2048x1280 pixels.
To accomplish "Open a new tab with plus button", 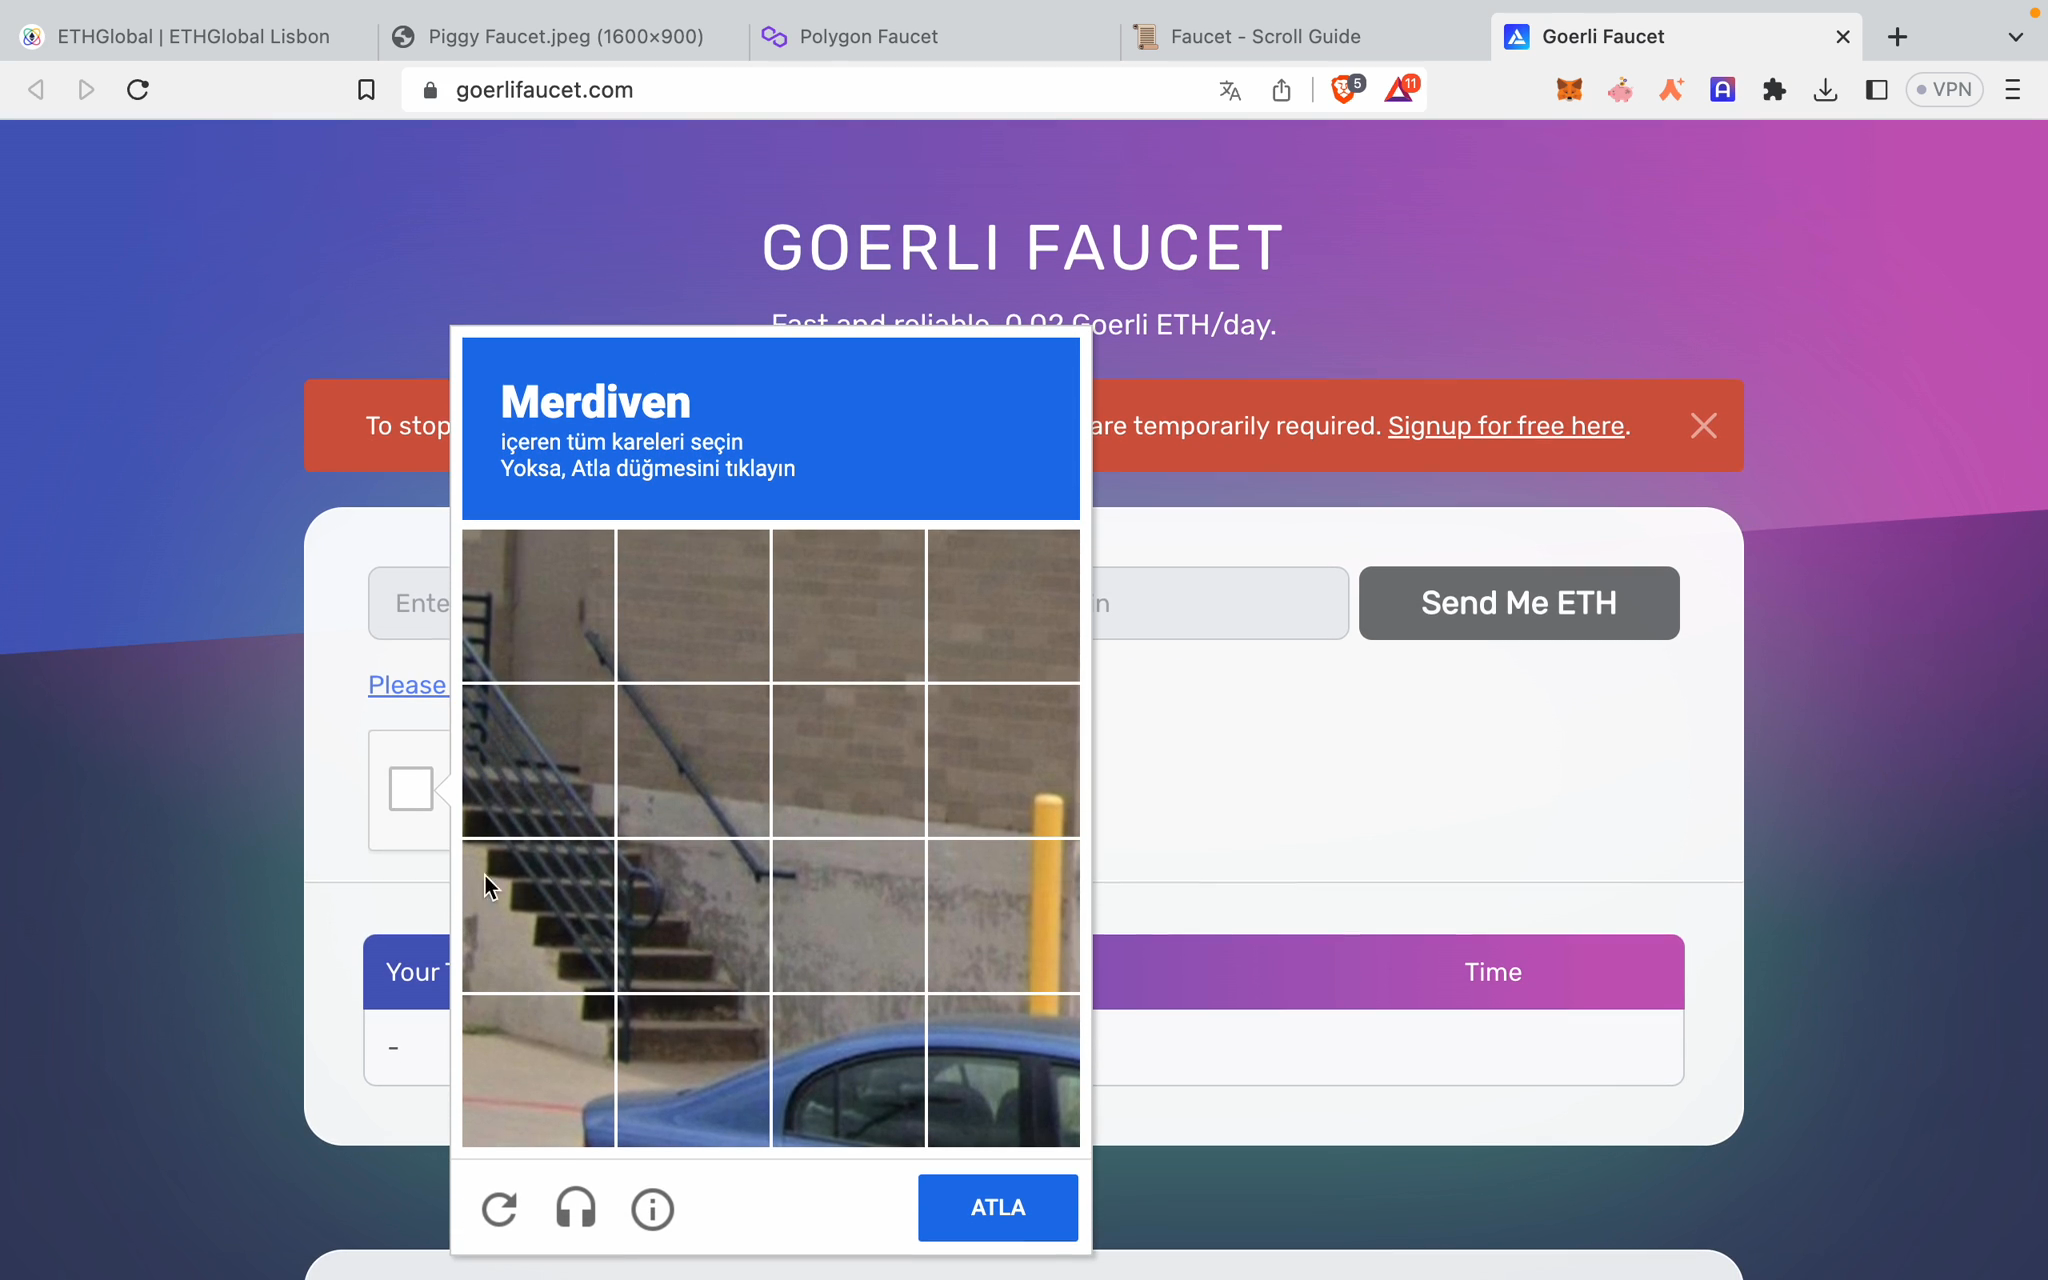I will coord(1897,37).
